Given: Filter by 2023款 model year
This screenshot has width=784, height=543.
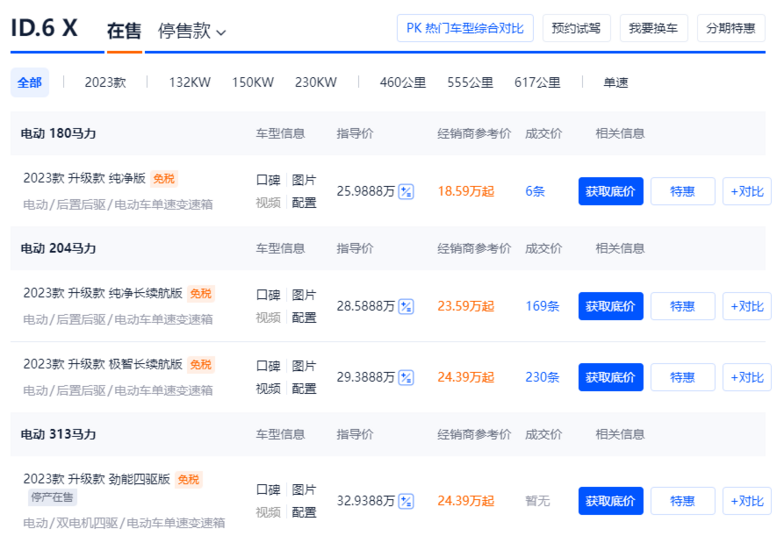Looking at the screenshot, I should [x=106, y=82].
